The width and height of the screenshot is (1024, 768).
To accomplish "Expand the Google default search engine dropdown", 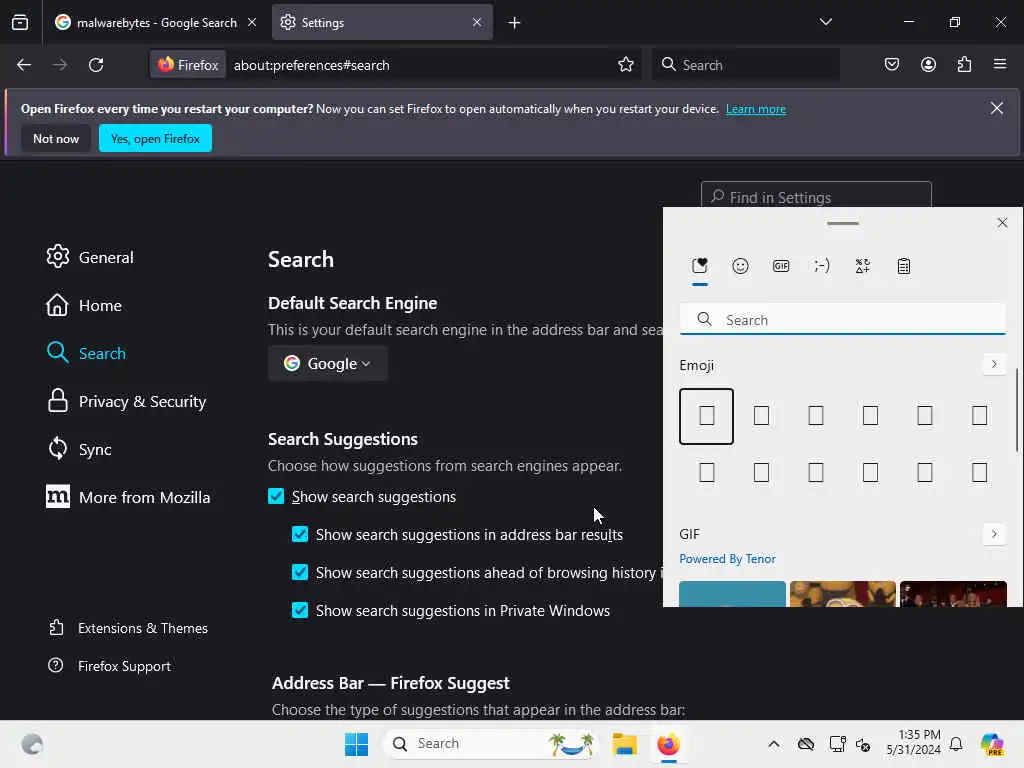I will pyautogui.click(x=328, y=364).
